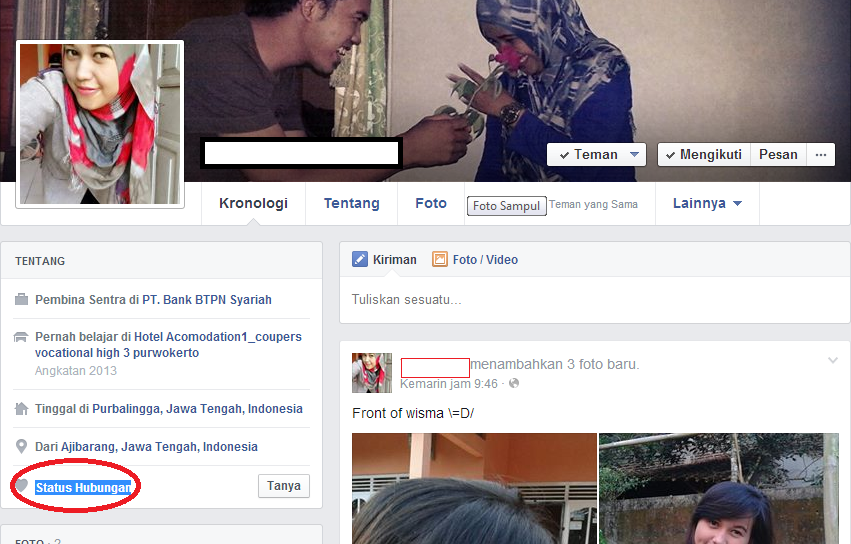Viewport: 851px width, 544px height.
Task: Click the post author's avatar thumbnail
Action: [x=372, y=373]
